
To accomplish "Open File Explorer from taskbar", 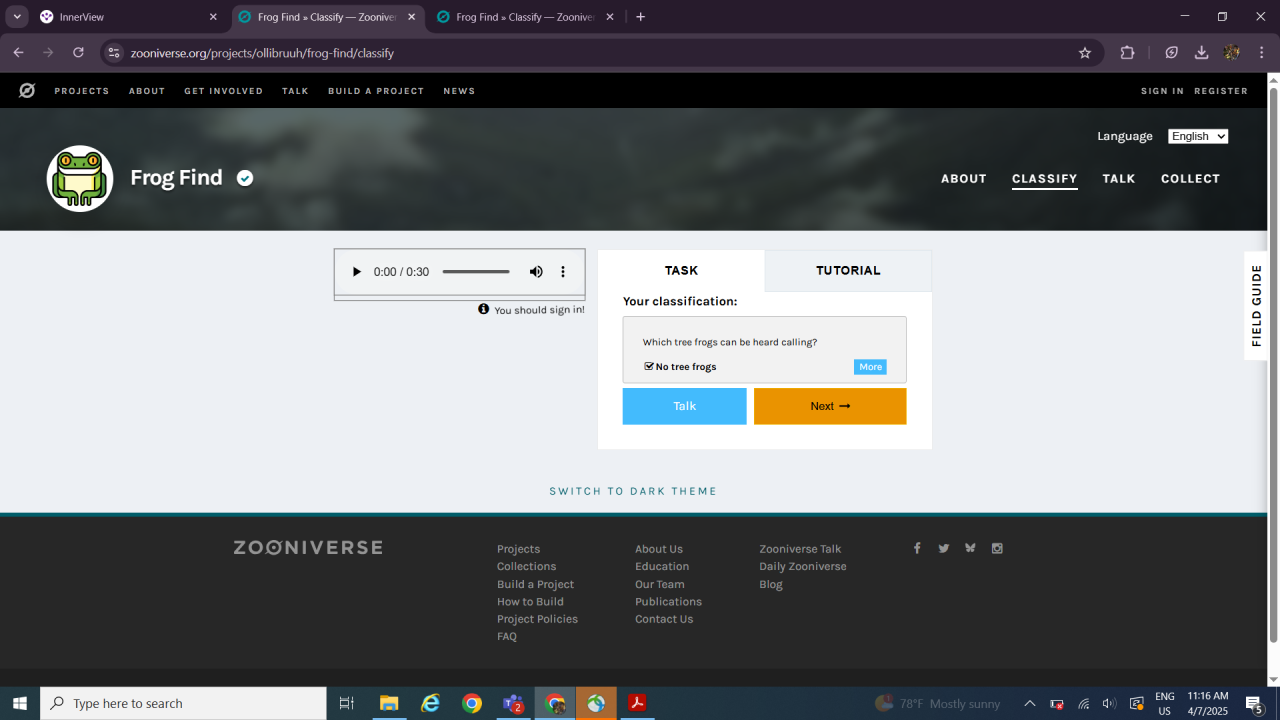I will pos(389,703).
